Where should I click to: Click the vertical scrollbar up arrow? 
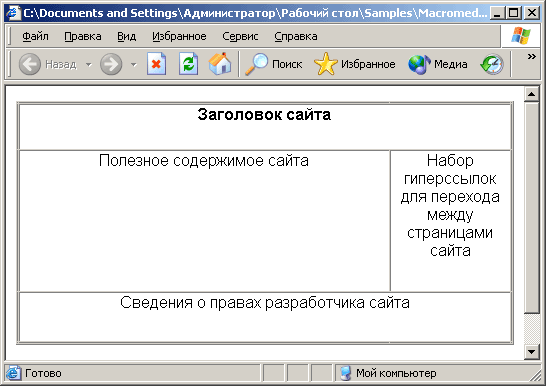pos(531,94)
